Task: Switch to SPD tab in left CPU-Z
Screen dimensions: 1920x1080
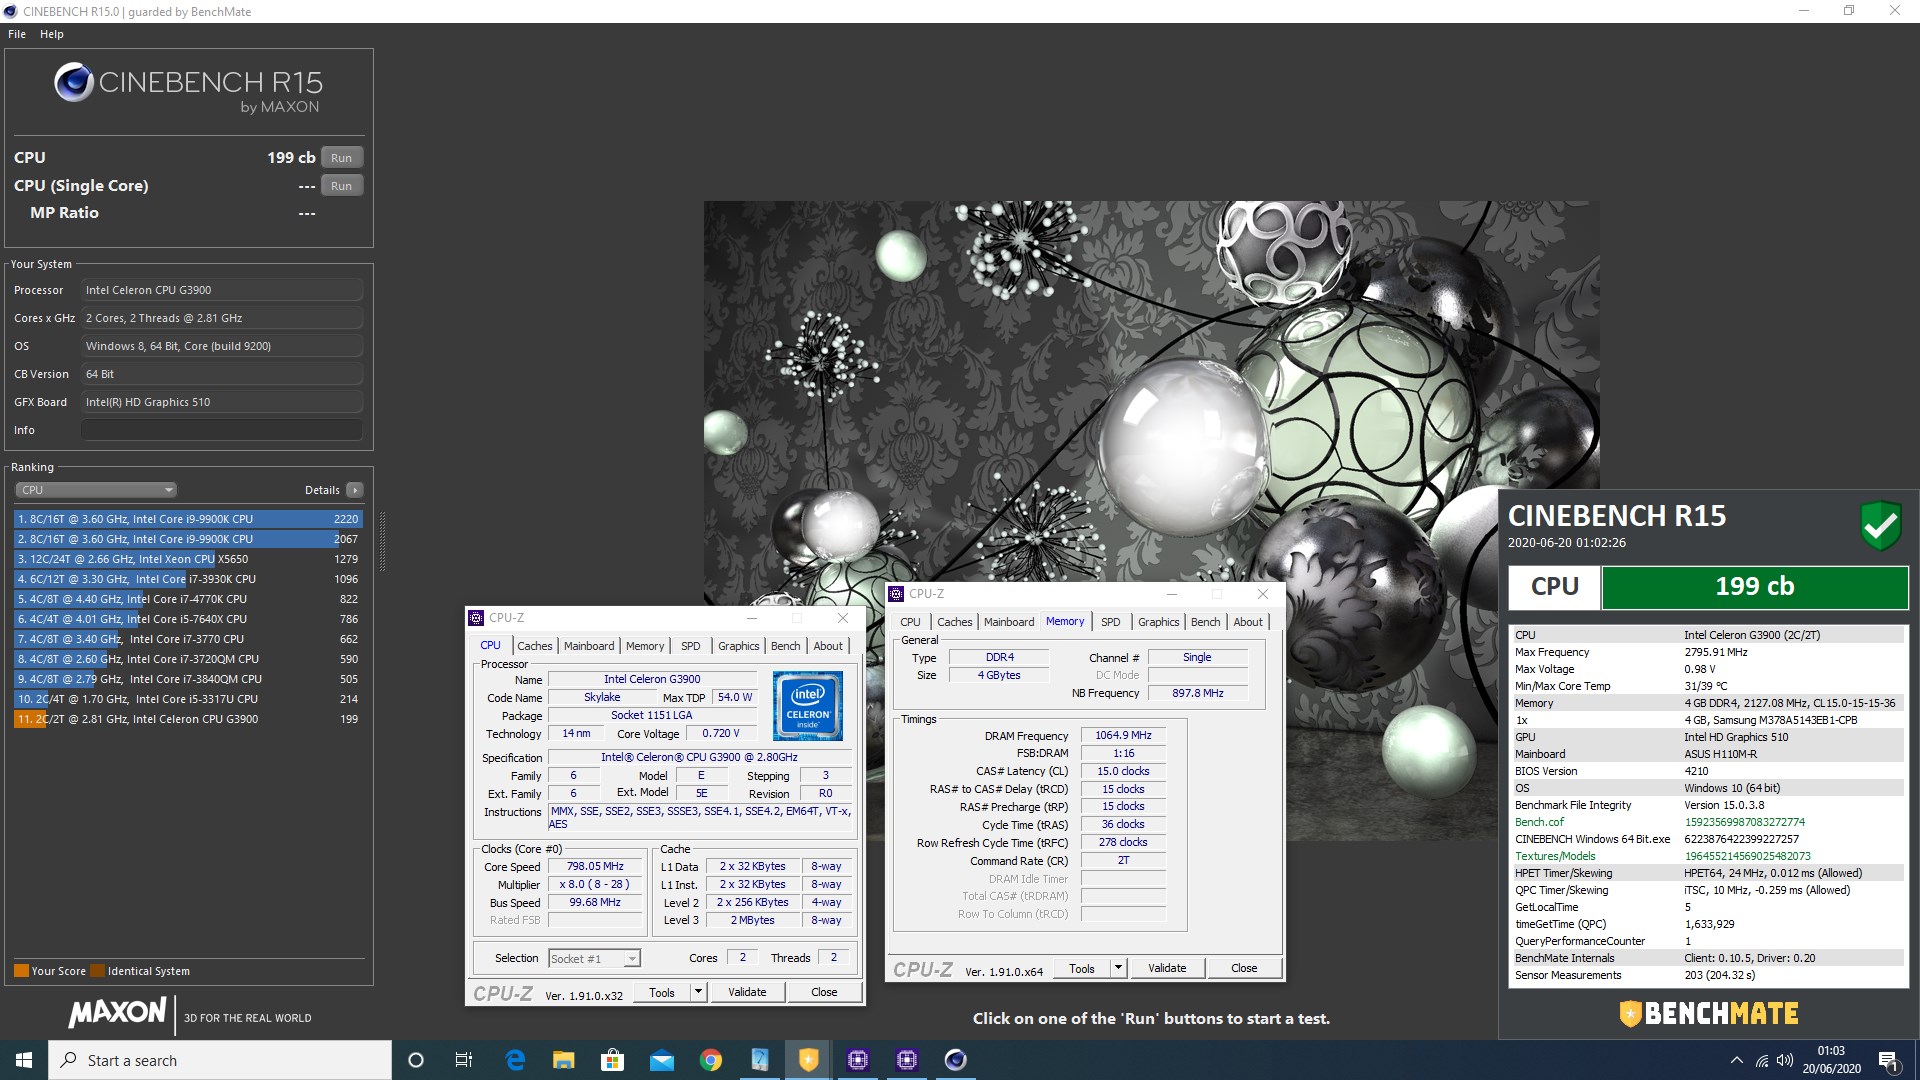Action: click(691, 646)
